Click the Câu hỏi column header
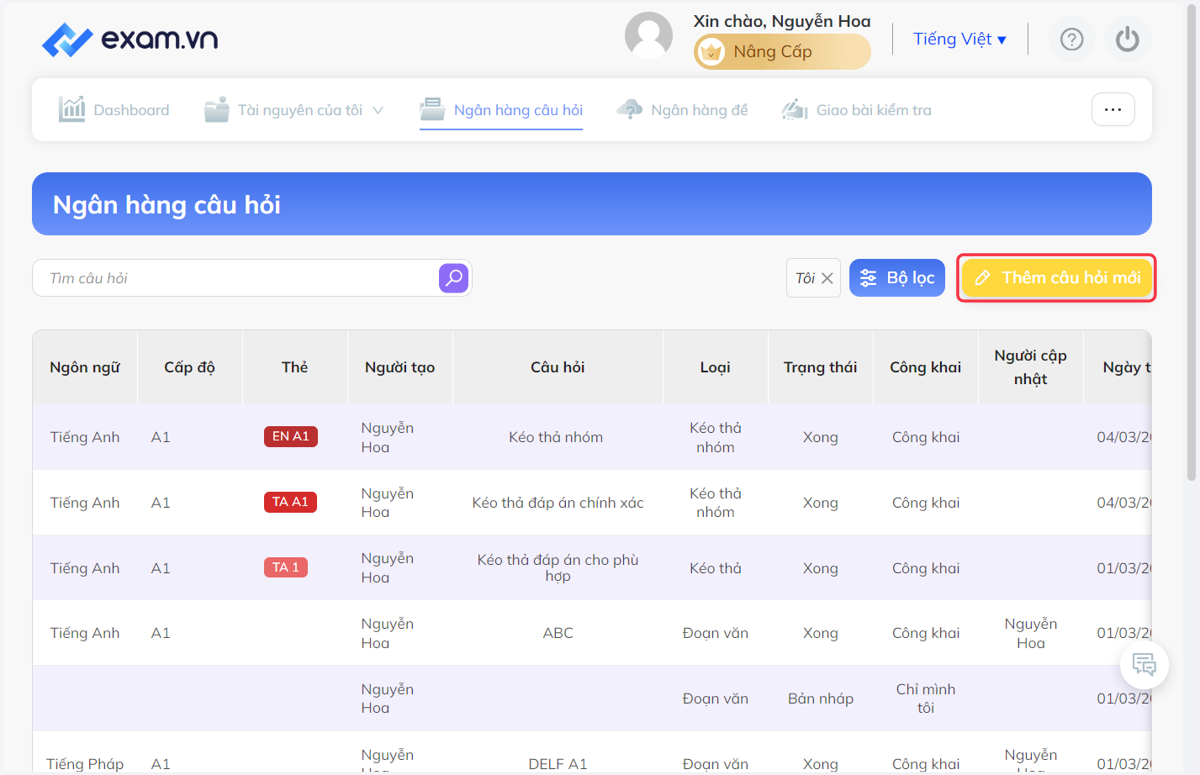Image resolution: width=1200 pixels, height=775 pixels. coord(558,367)
